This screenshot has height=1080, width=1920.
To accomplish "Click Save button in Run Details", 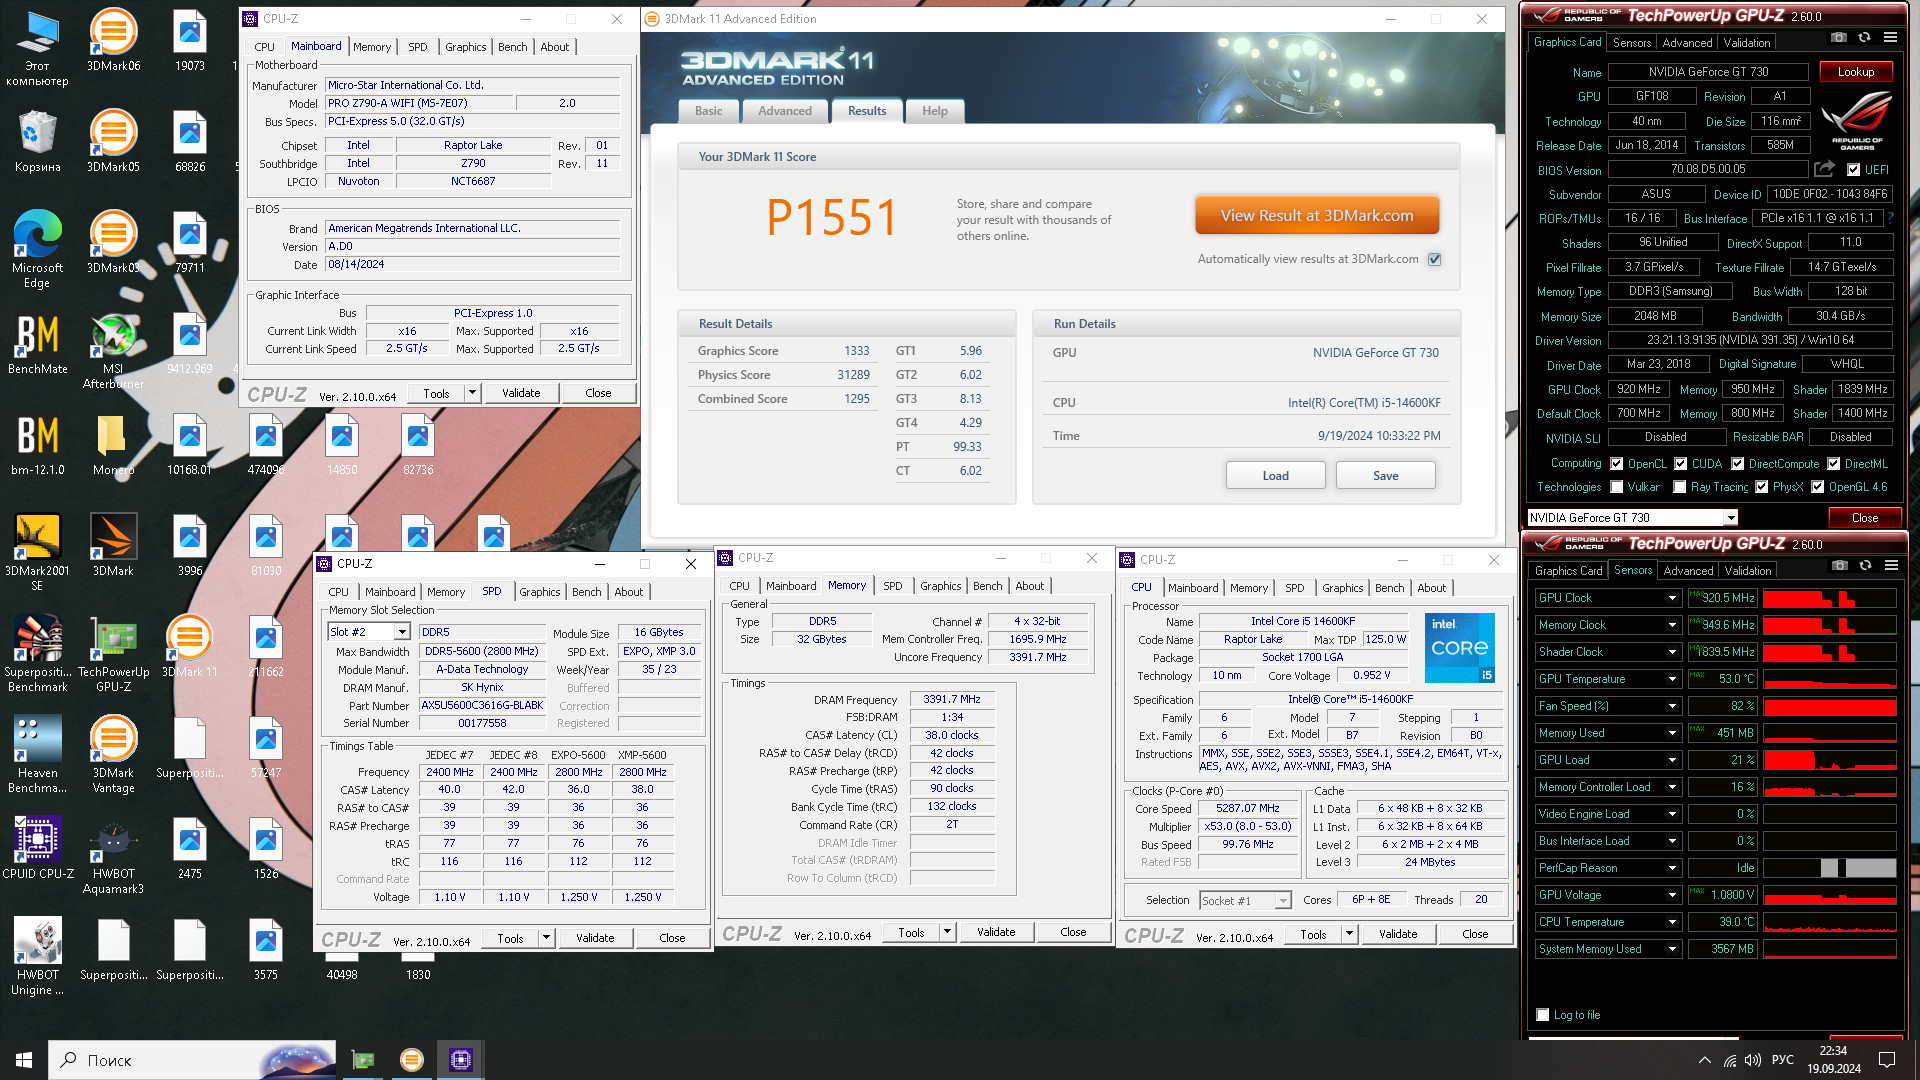I will [x=1385, y=476].
